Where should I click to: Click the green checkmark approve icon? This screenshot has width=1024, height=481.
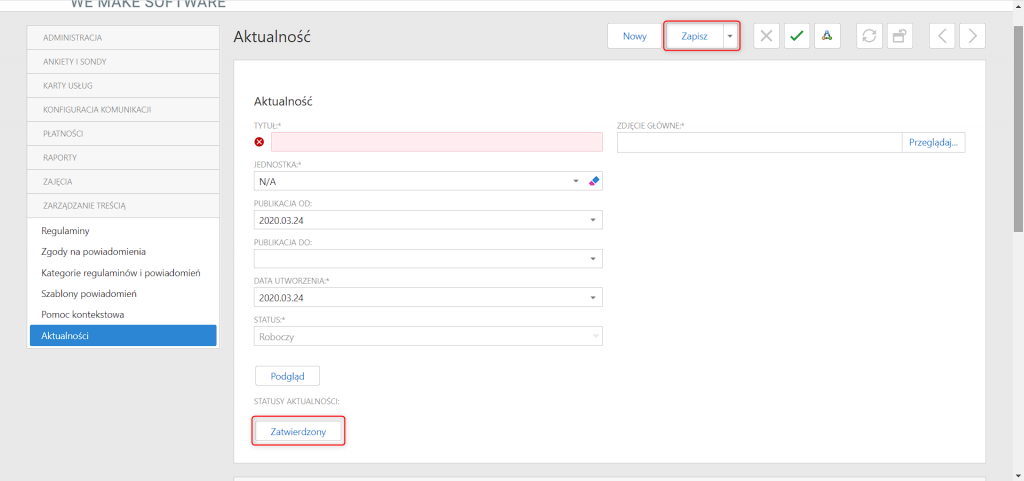point(797,37)
